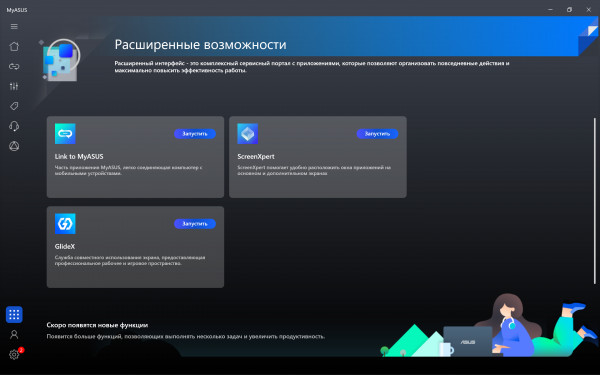Open Link to MyASUS sidebar icon
Image resolution: width=600 pixels, height=375 pixels.
[14, 66]
